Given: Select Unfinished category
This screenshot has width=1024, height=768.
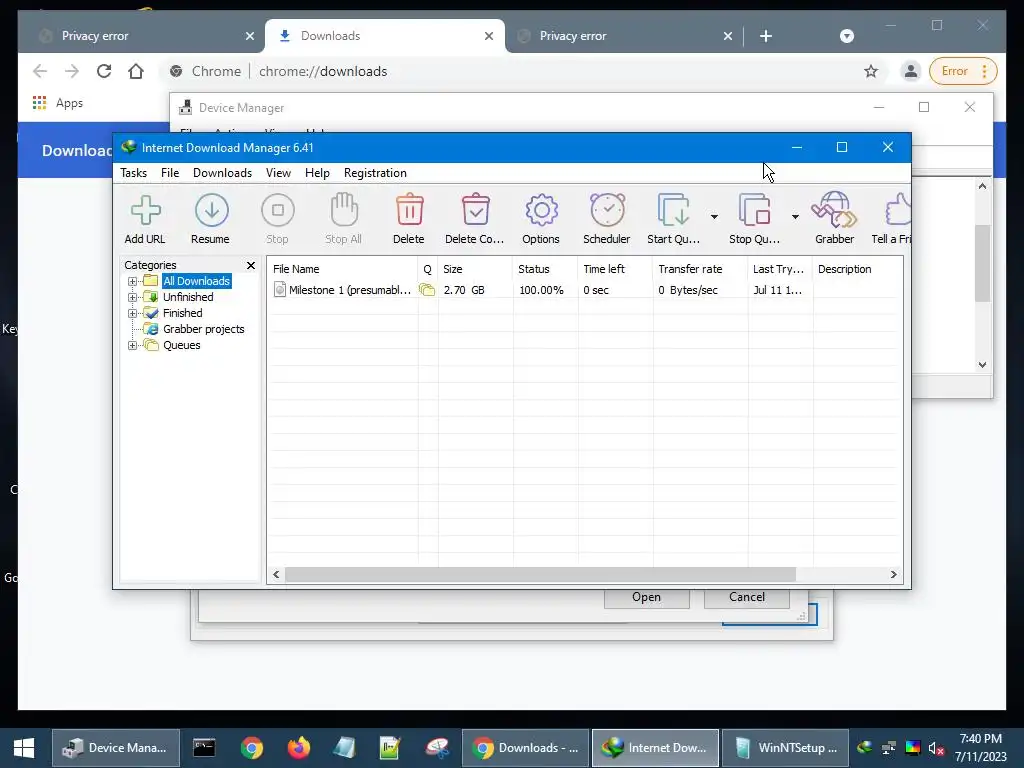Looking at the screenshot, I should [188, 297].
